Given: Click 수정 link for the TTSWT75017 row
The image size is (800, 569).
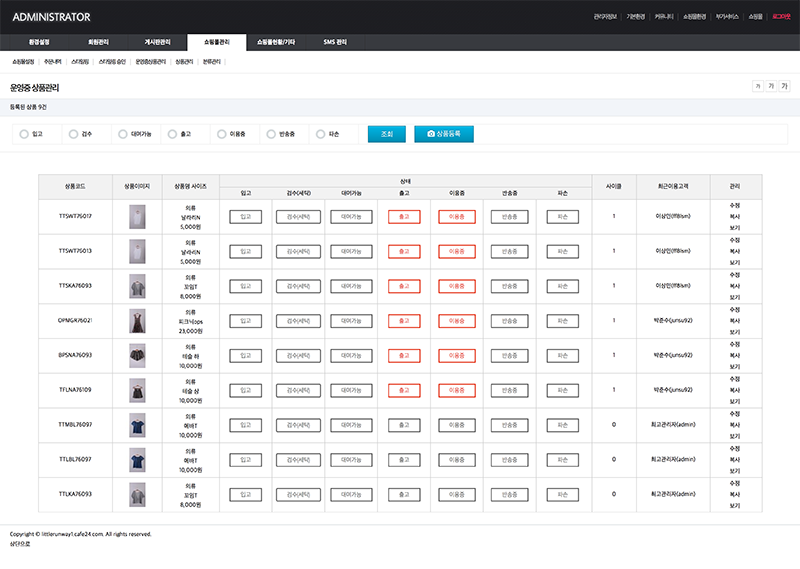Looking at the screenshot, I should tap(735, 204).
